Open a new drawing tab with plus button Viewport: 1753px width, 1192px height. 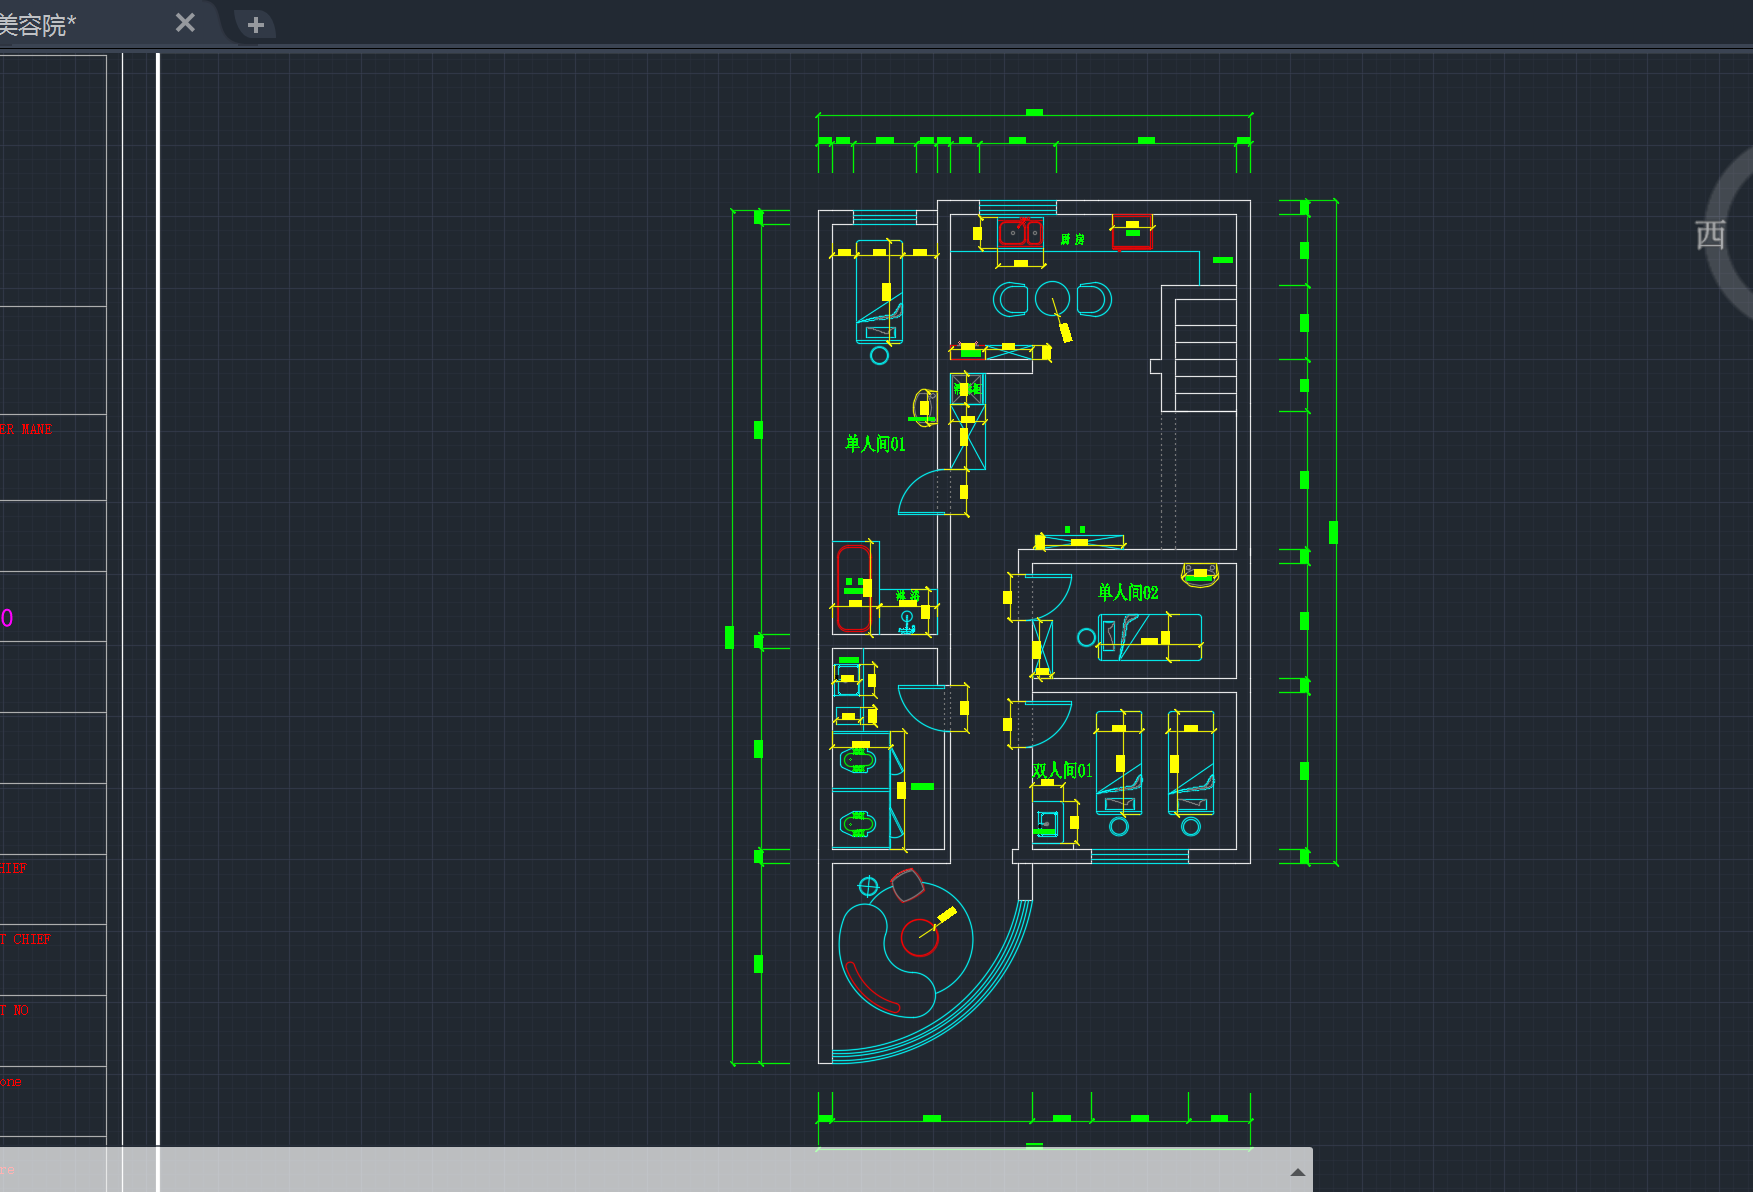[x=256, y=25]
